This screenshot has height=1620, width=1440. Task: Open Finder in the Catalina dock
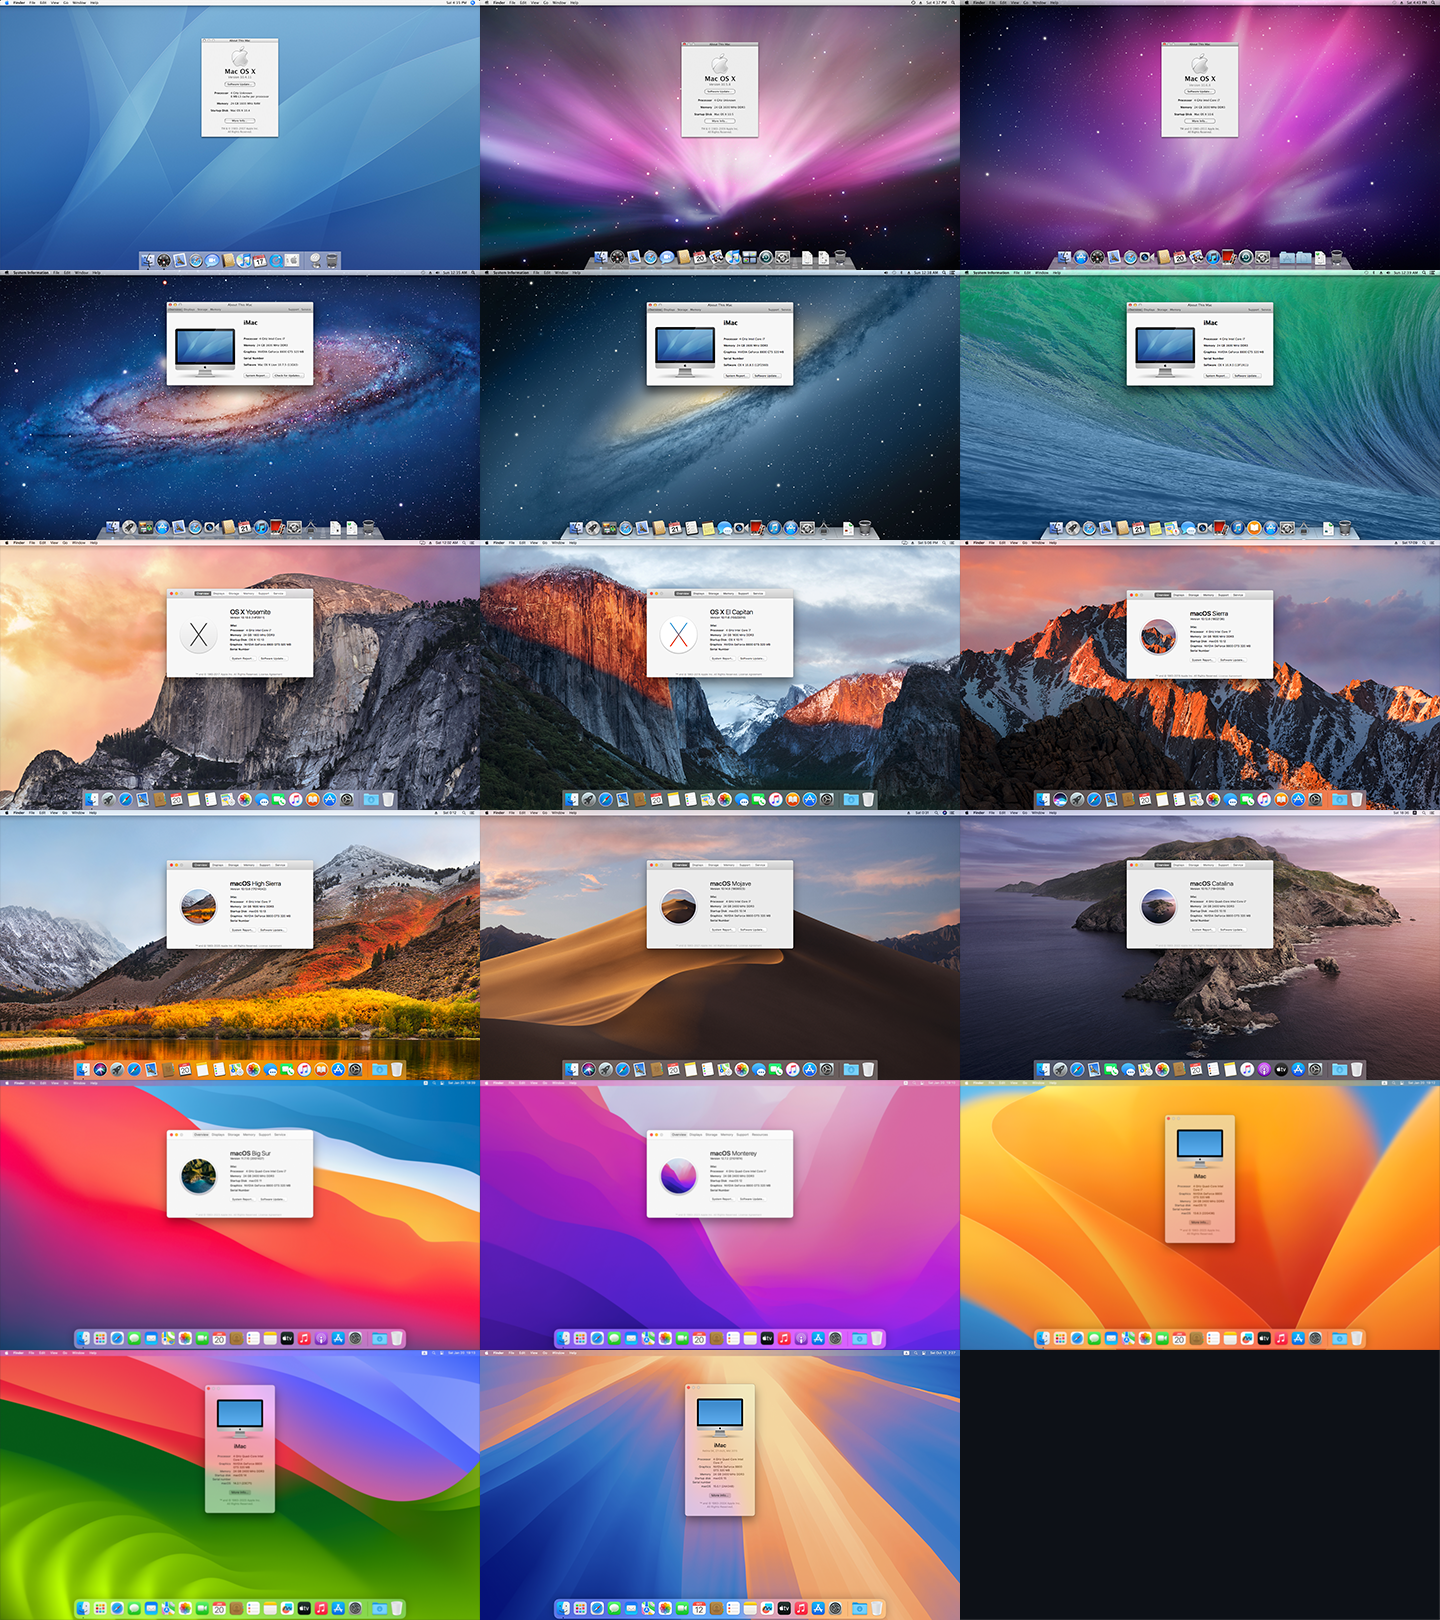1043,1069
